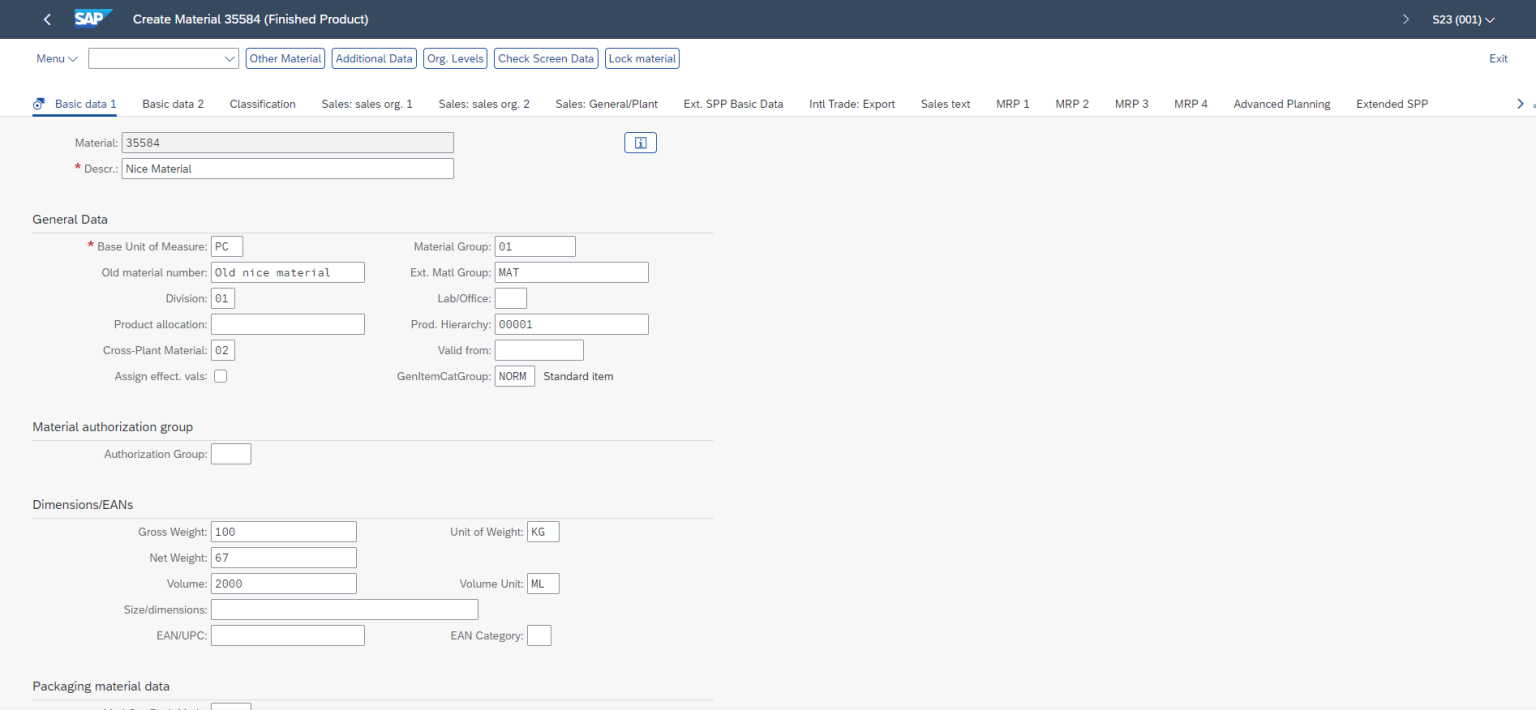Open the material information icon beside Material field
This screenshot has width=1536, height=710.
tap(640, 142)
